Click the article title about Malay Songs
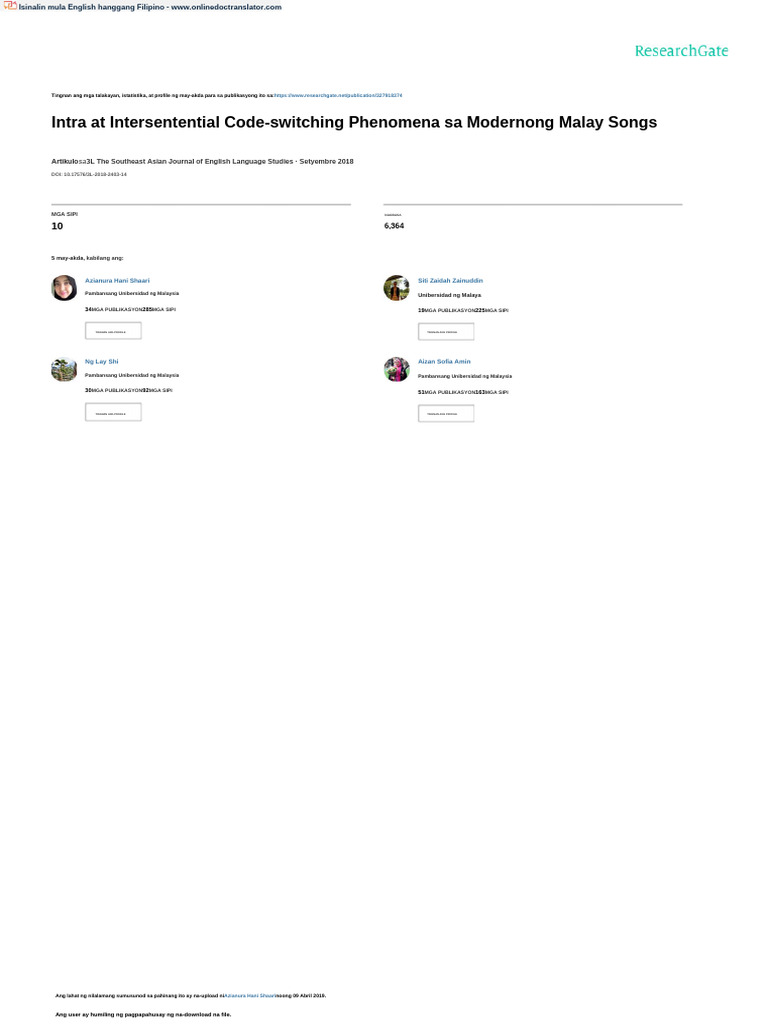768x1024 pixels. pyautogui.click(x=354, y=123)
